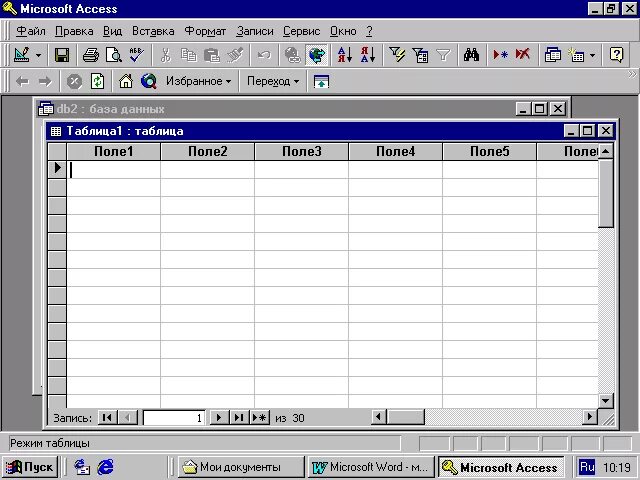
Task: Select the Поле3 column header
Action: (302, 151)
